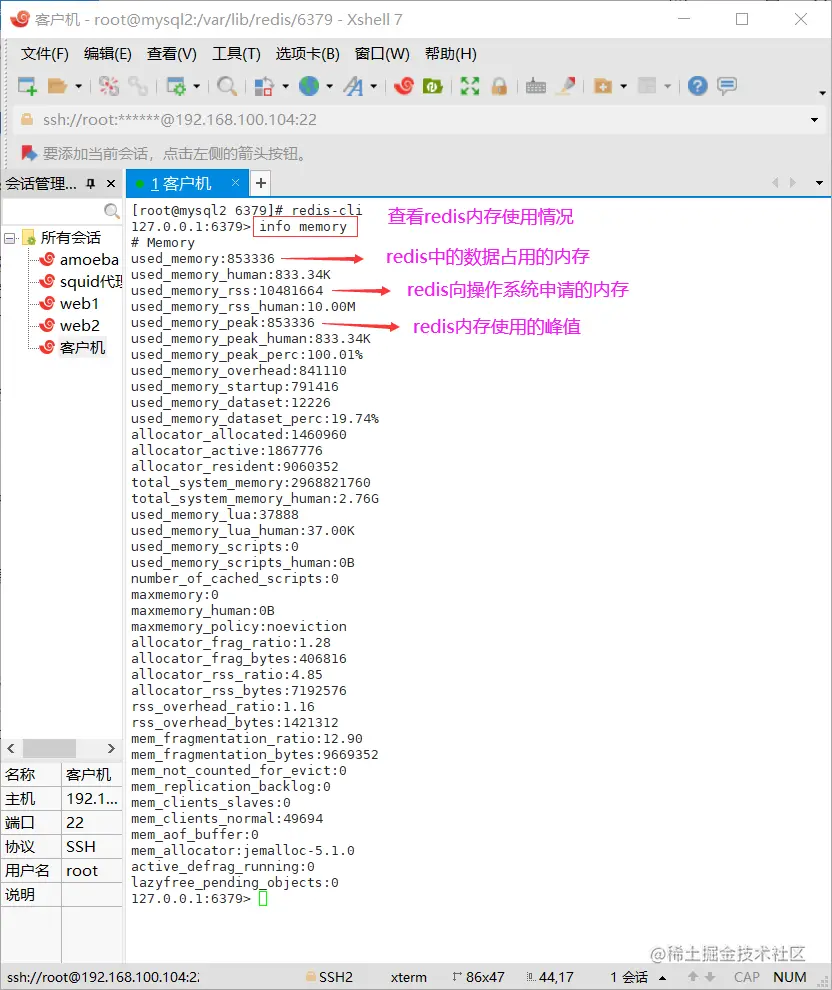Add a new tab with plus button
832x990 pixels.
point(261,184)
